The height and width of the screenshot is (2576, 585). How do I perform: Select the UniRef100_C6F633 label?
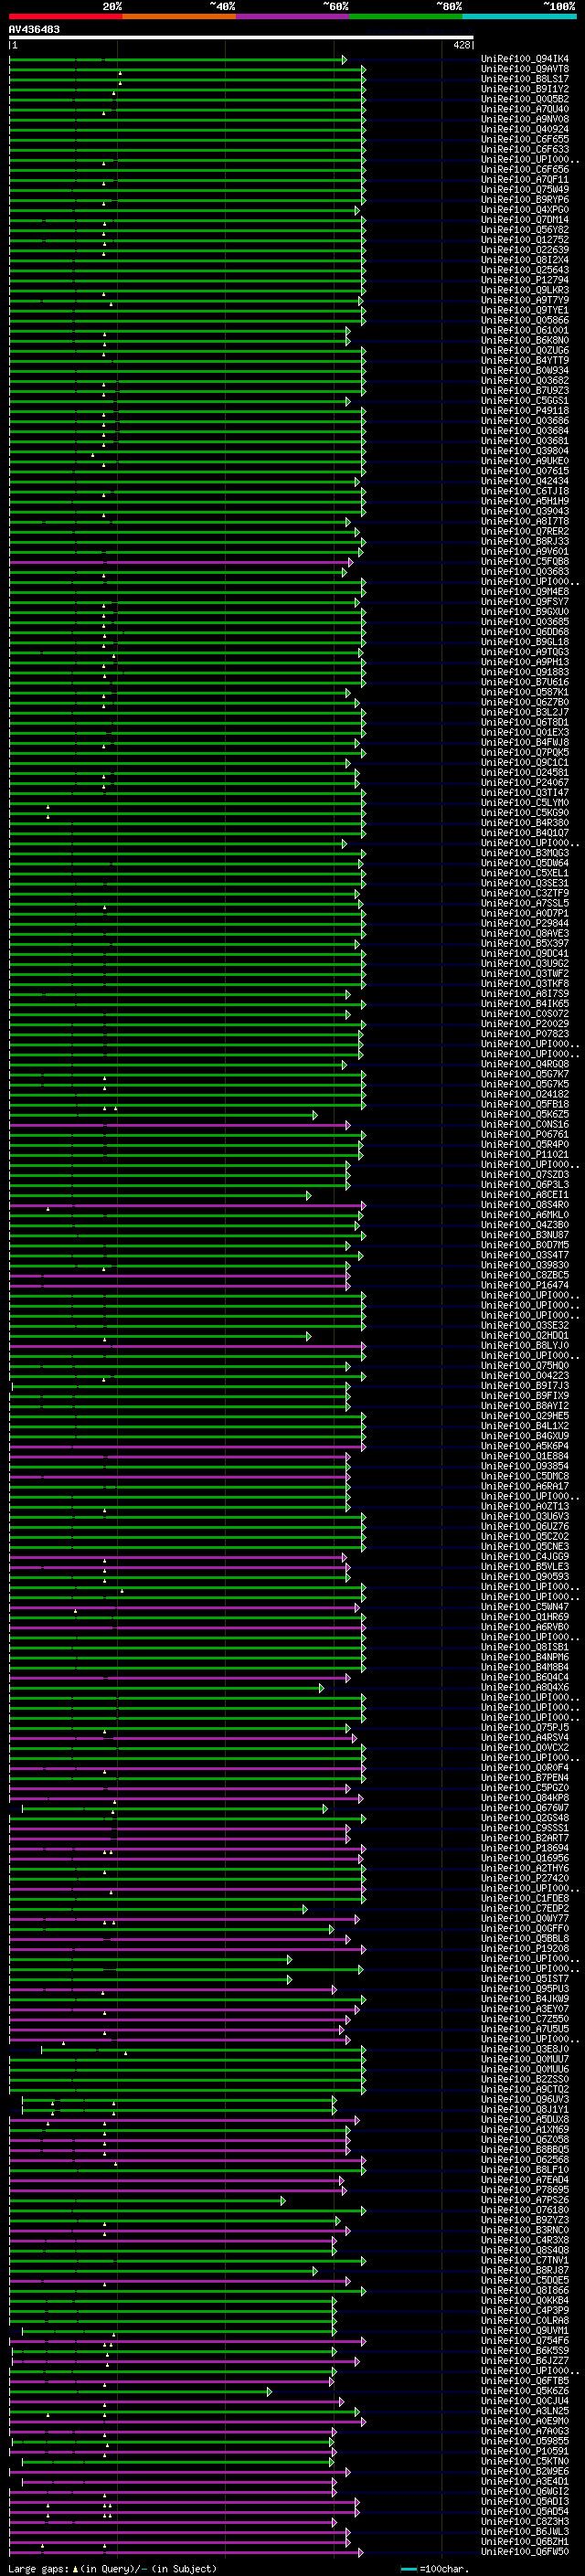click(x=525, y=149)
